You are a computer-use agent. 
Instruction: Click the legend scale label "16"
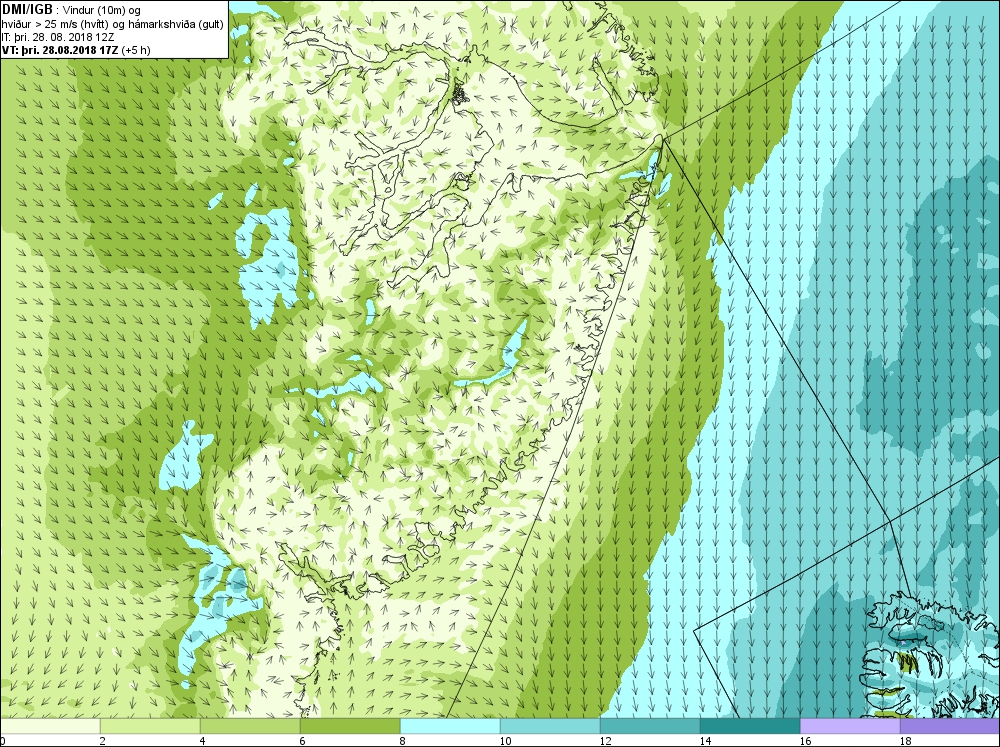805,741
